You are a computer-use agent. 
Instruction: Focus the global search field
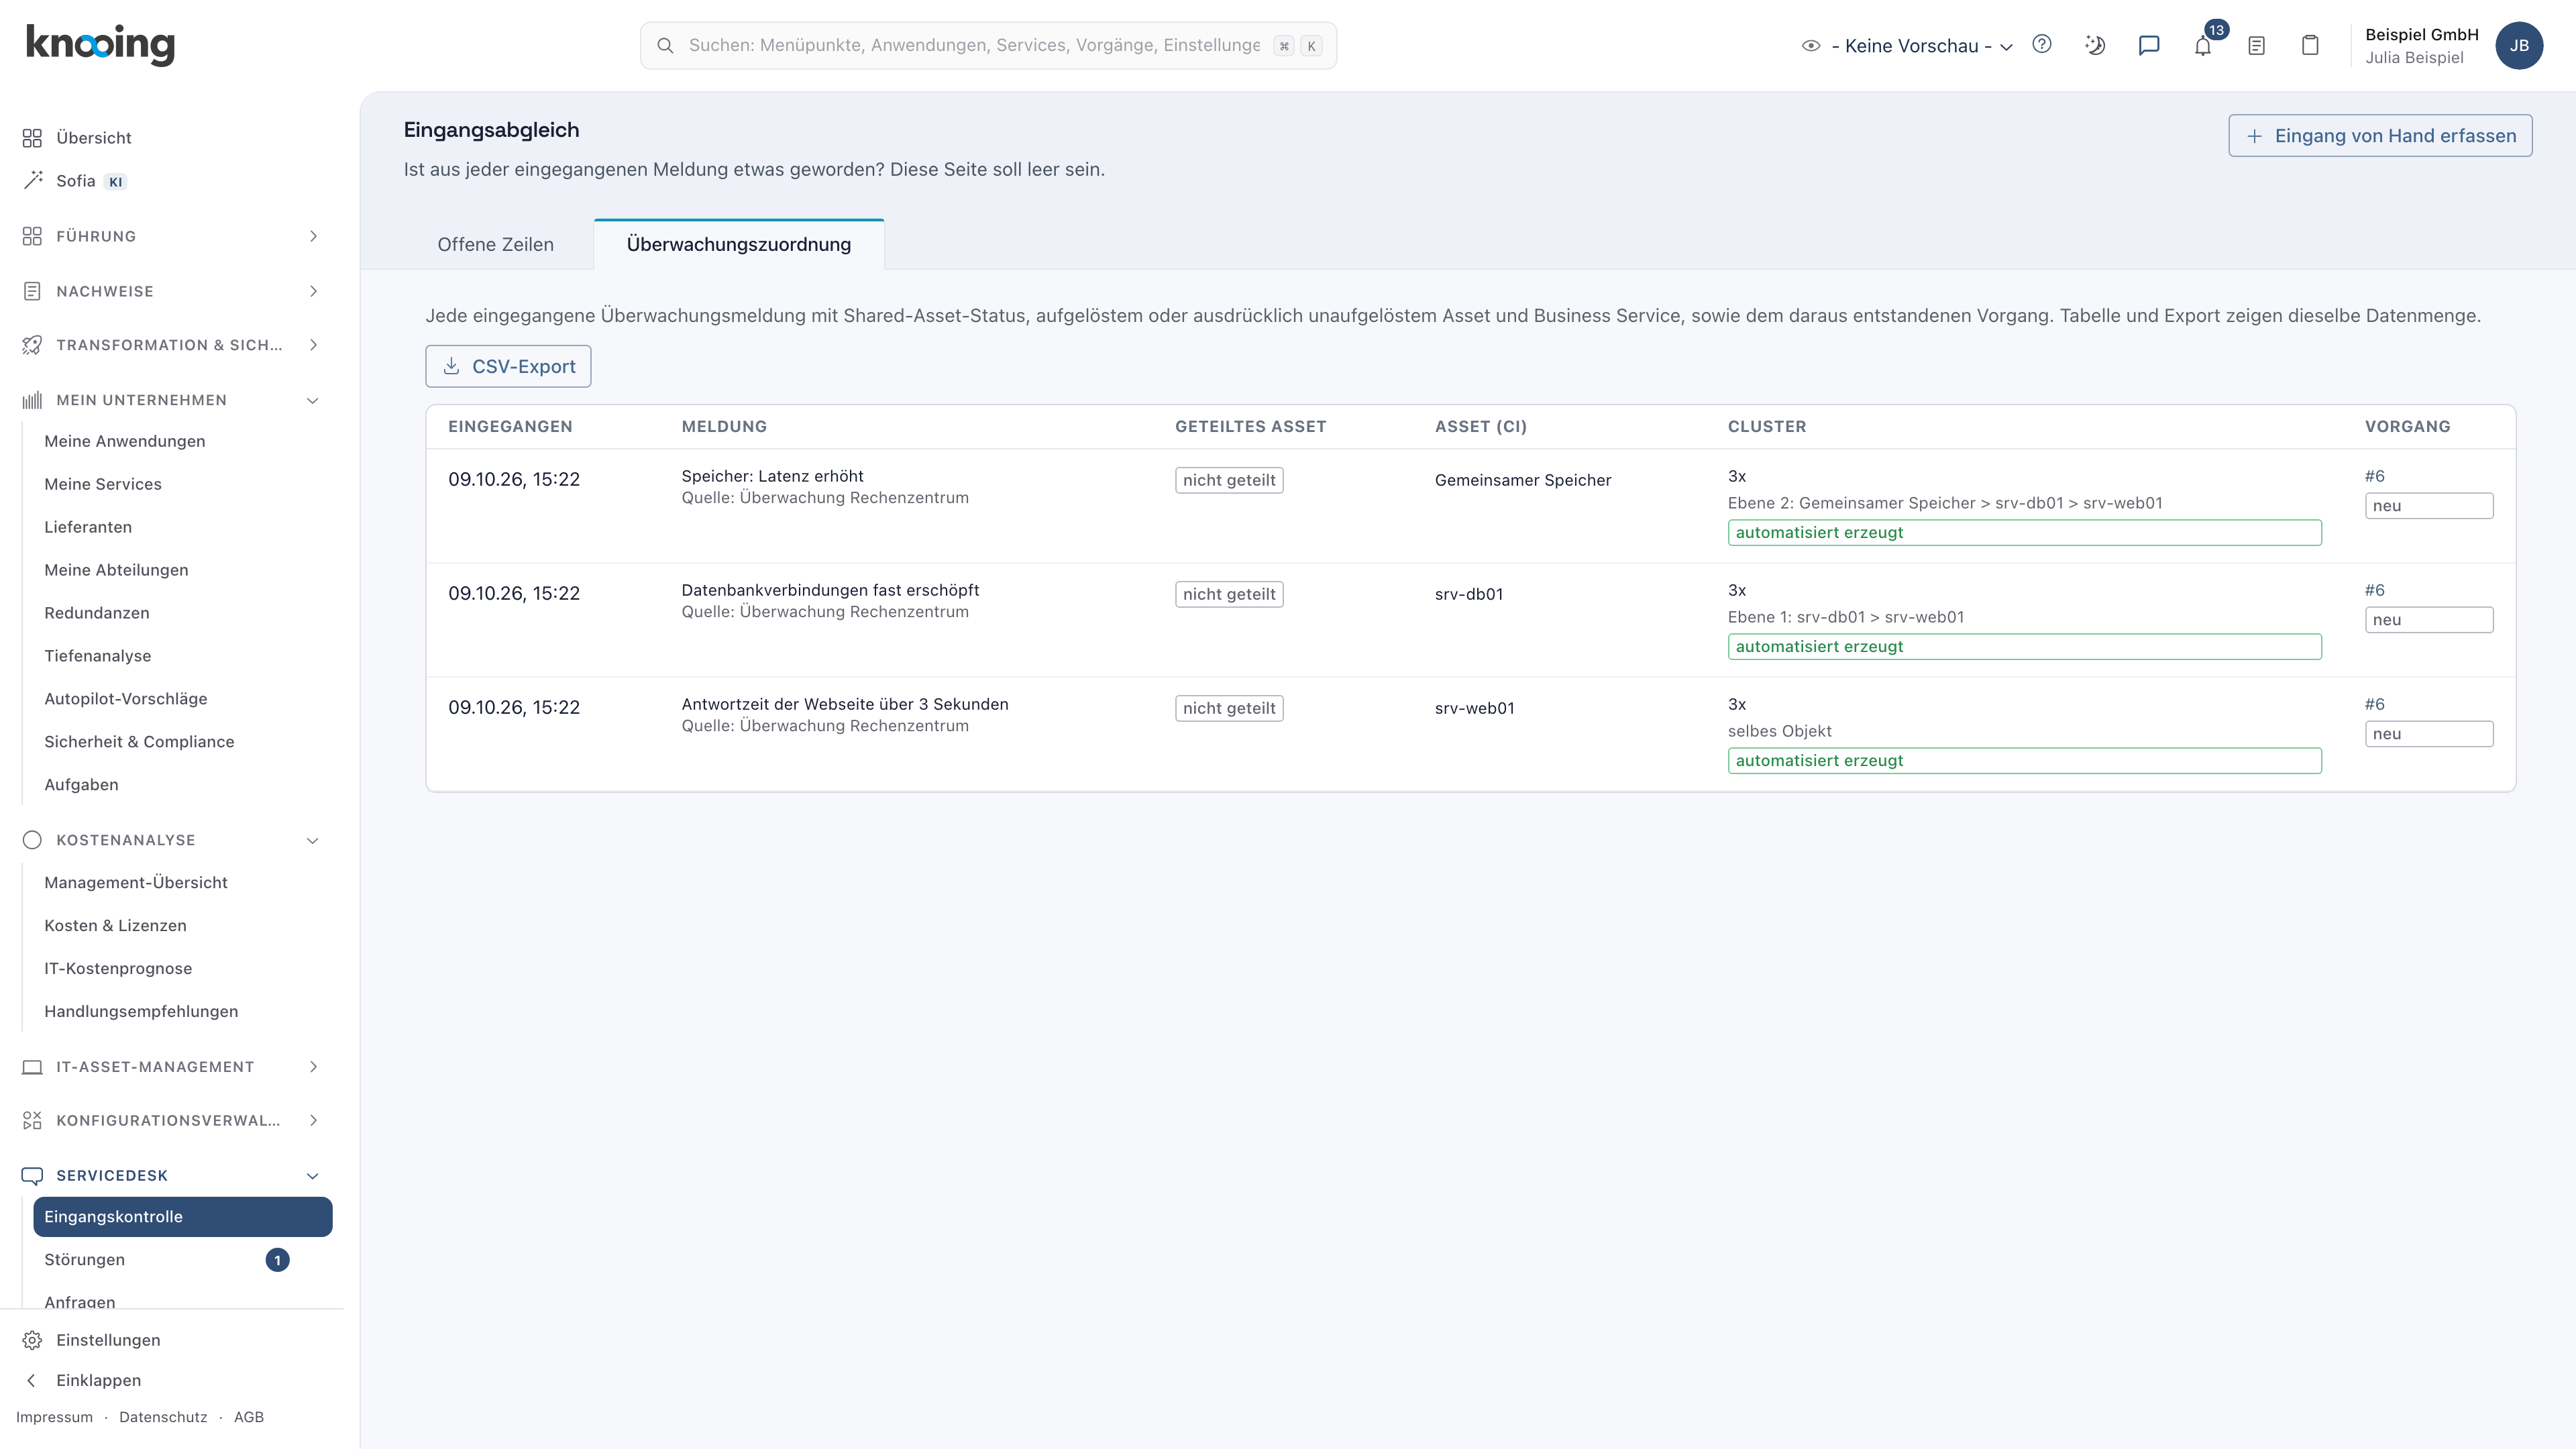point(988,45)
